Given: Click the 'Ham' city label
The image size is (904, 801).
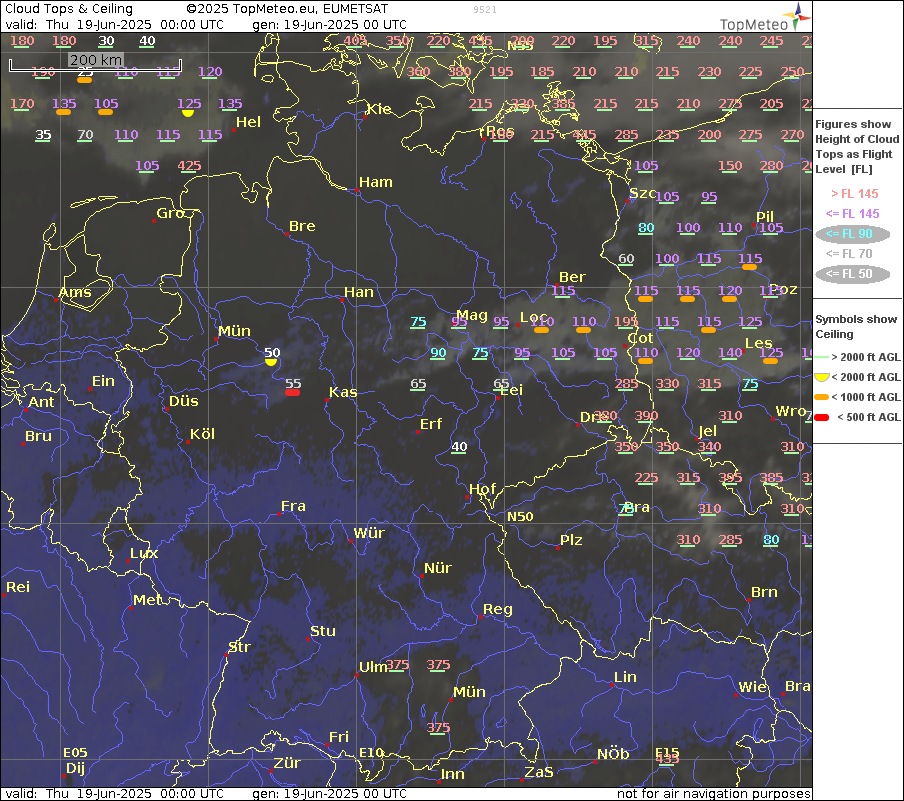Looking at the screenshot, I should pyautogui.click(x=375, y=182).
